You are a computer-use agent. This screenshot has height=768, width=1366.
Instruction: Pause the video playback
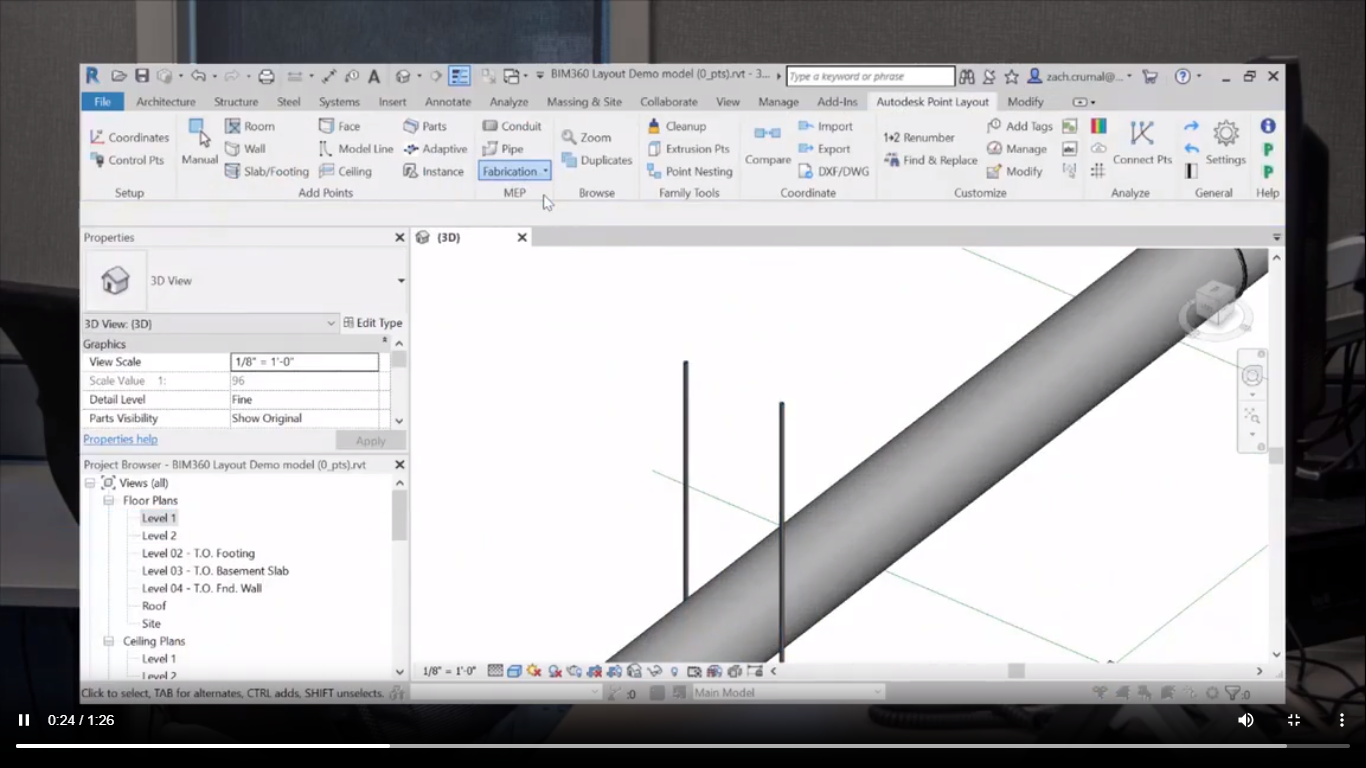[24, 720]
